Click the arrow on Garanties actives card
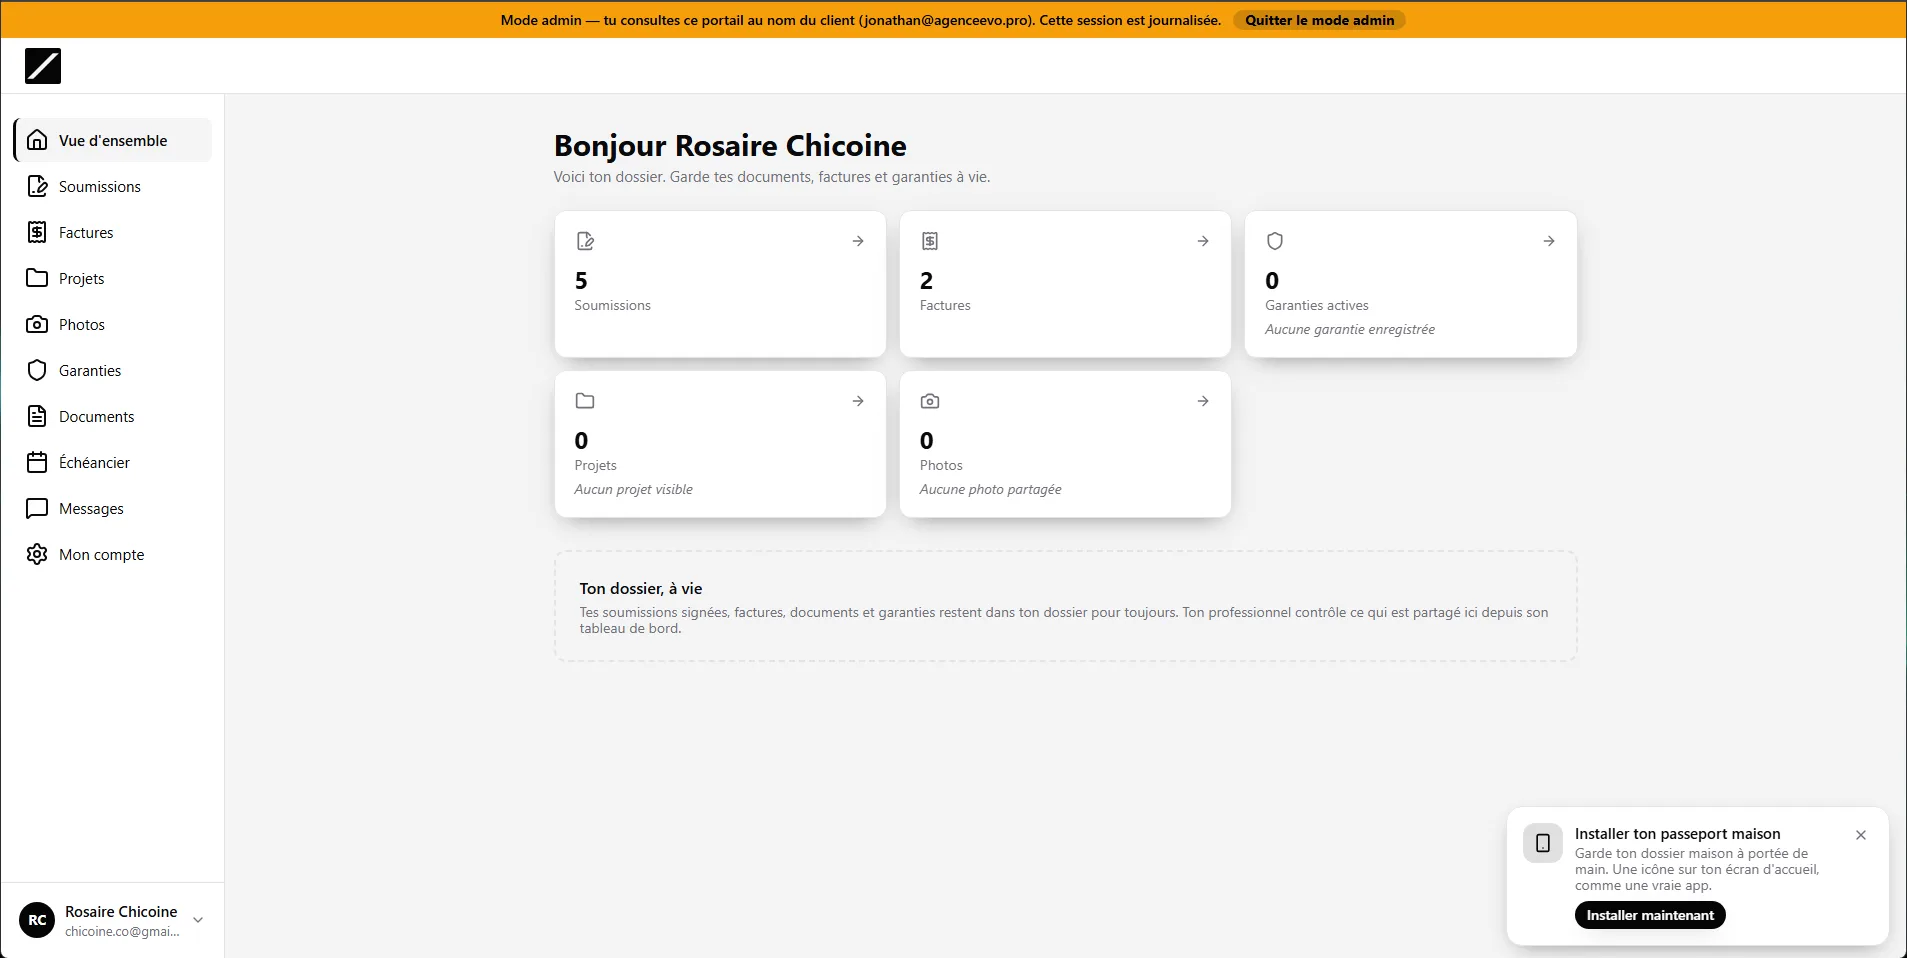The width and height of the screenshot is (1907, 958). (1549, 241)
